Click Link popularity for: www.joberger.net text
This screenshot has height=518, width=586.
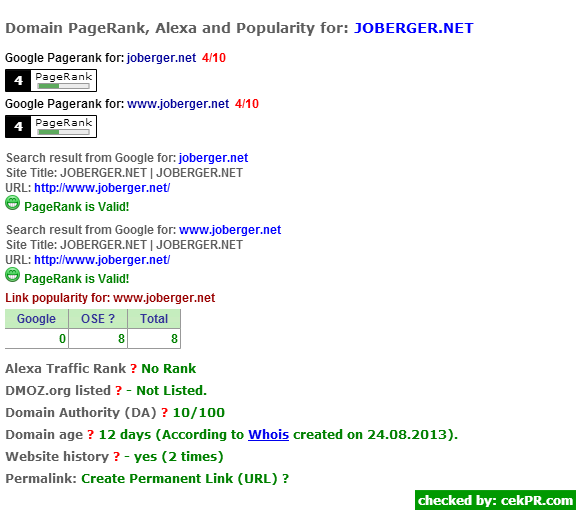click(110, 298)
